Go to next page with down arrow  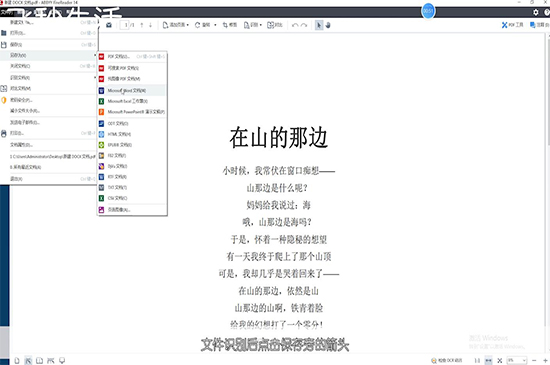[150, 25]
